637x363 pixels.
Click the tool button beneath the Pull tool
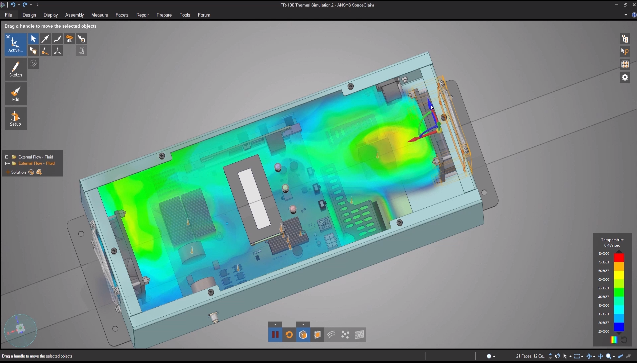[x=16, y=118]
